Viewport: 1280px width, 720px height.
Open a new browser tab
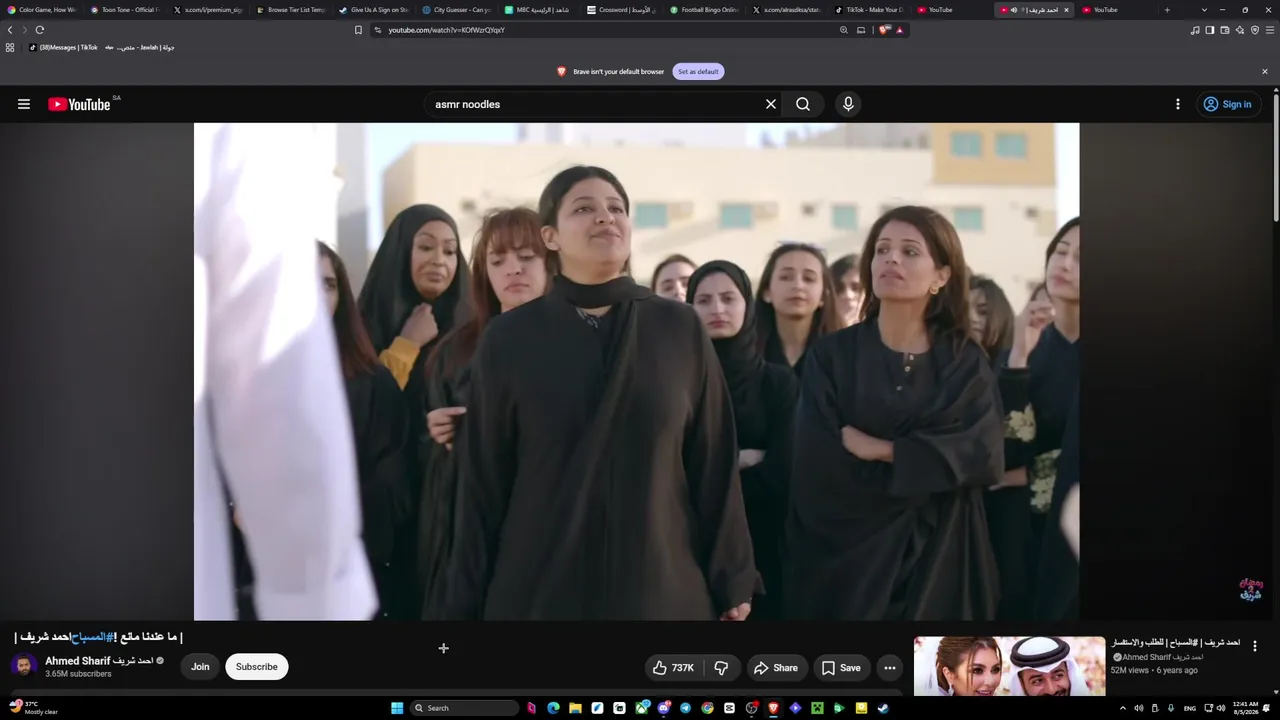click(x=1167, y=10)
